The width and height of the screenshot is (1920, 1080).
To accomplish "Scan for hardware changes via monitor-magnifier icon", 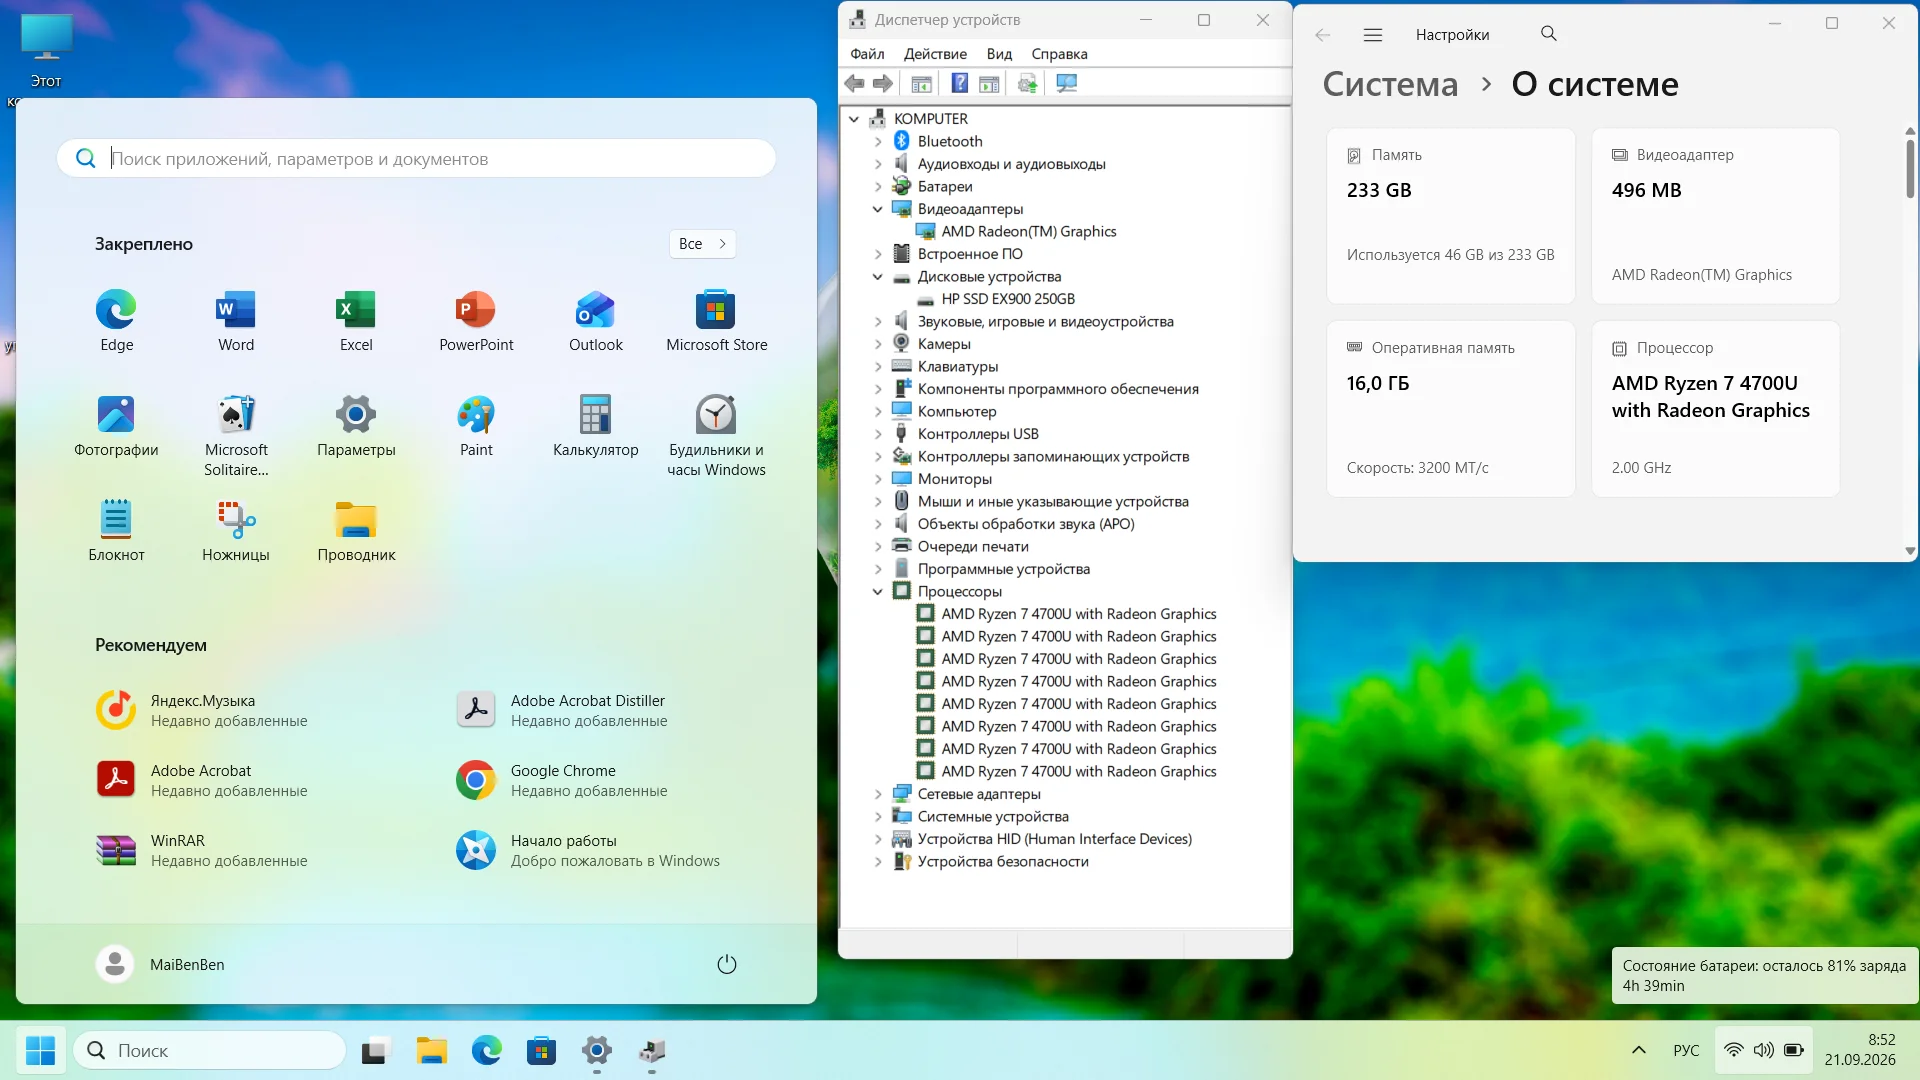I will coord(1067,84).
